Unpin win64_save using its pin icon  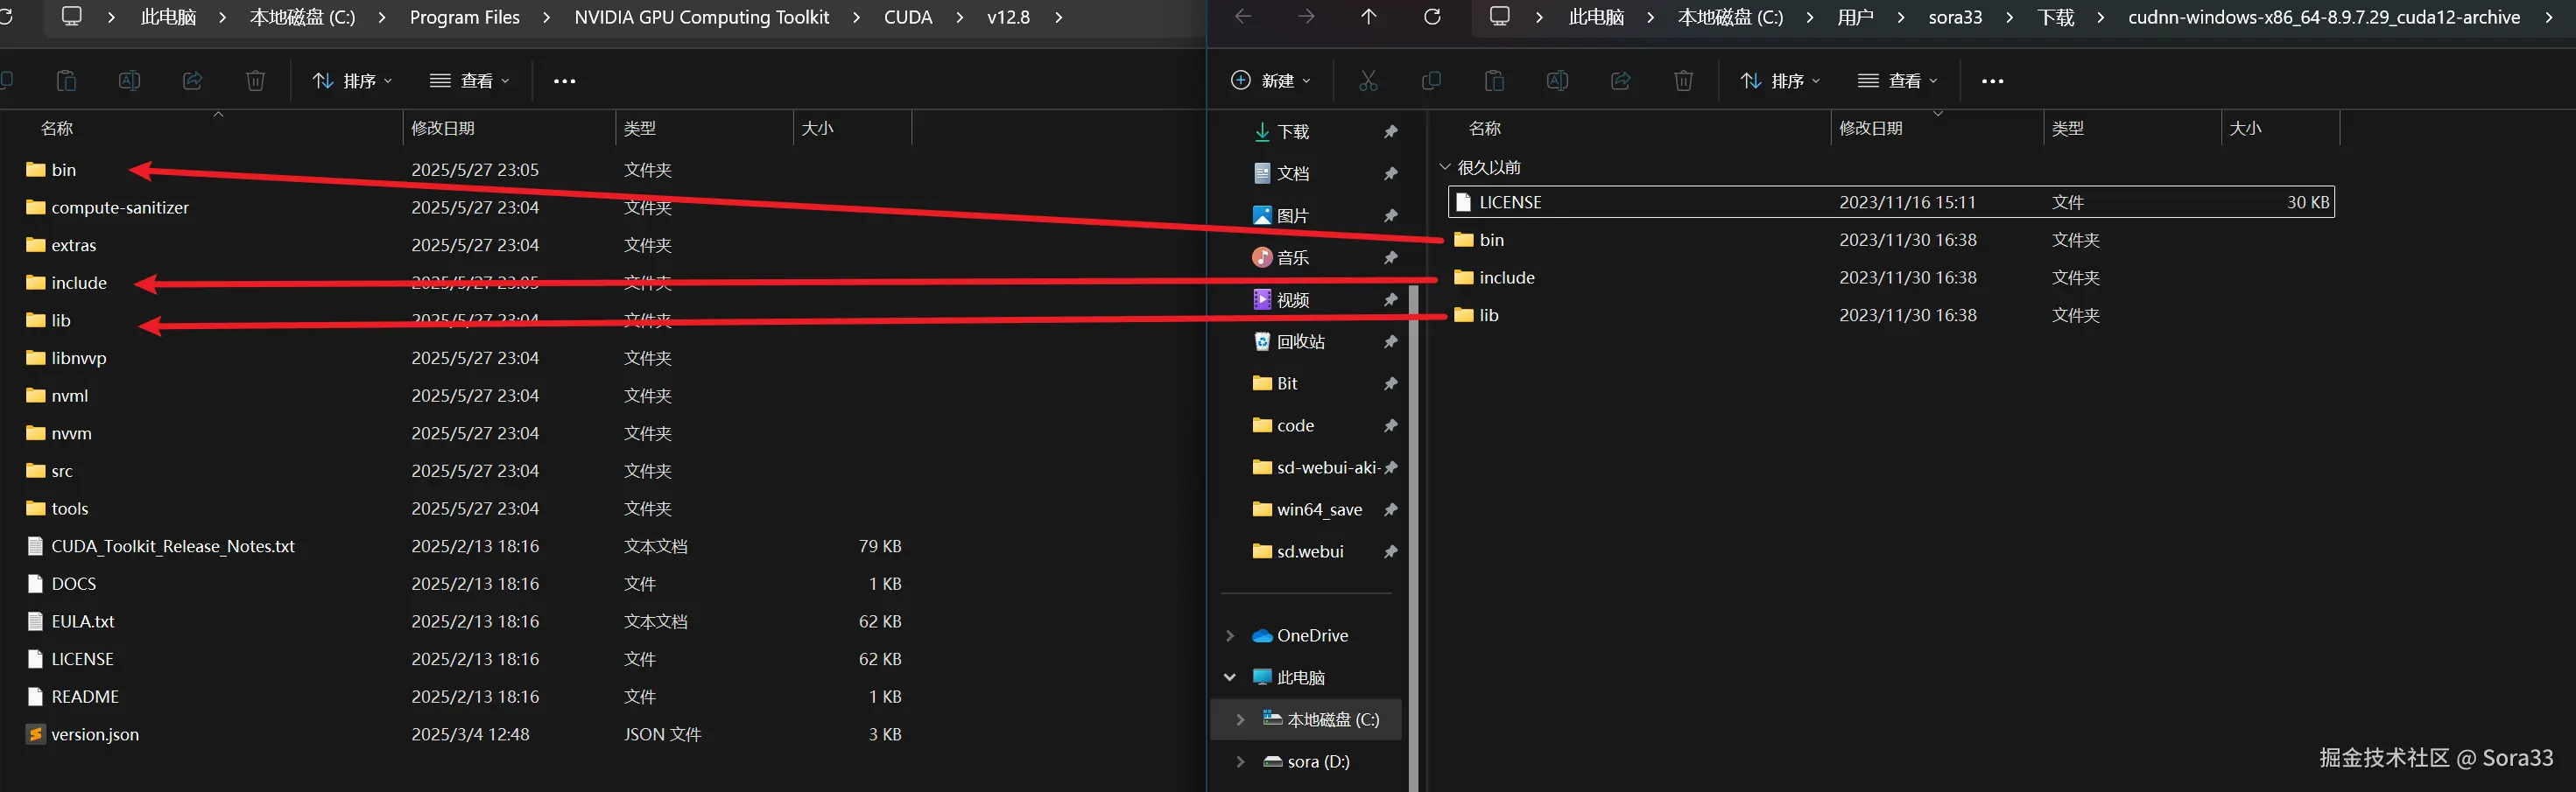click(x=1390, y=510)
